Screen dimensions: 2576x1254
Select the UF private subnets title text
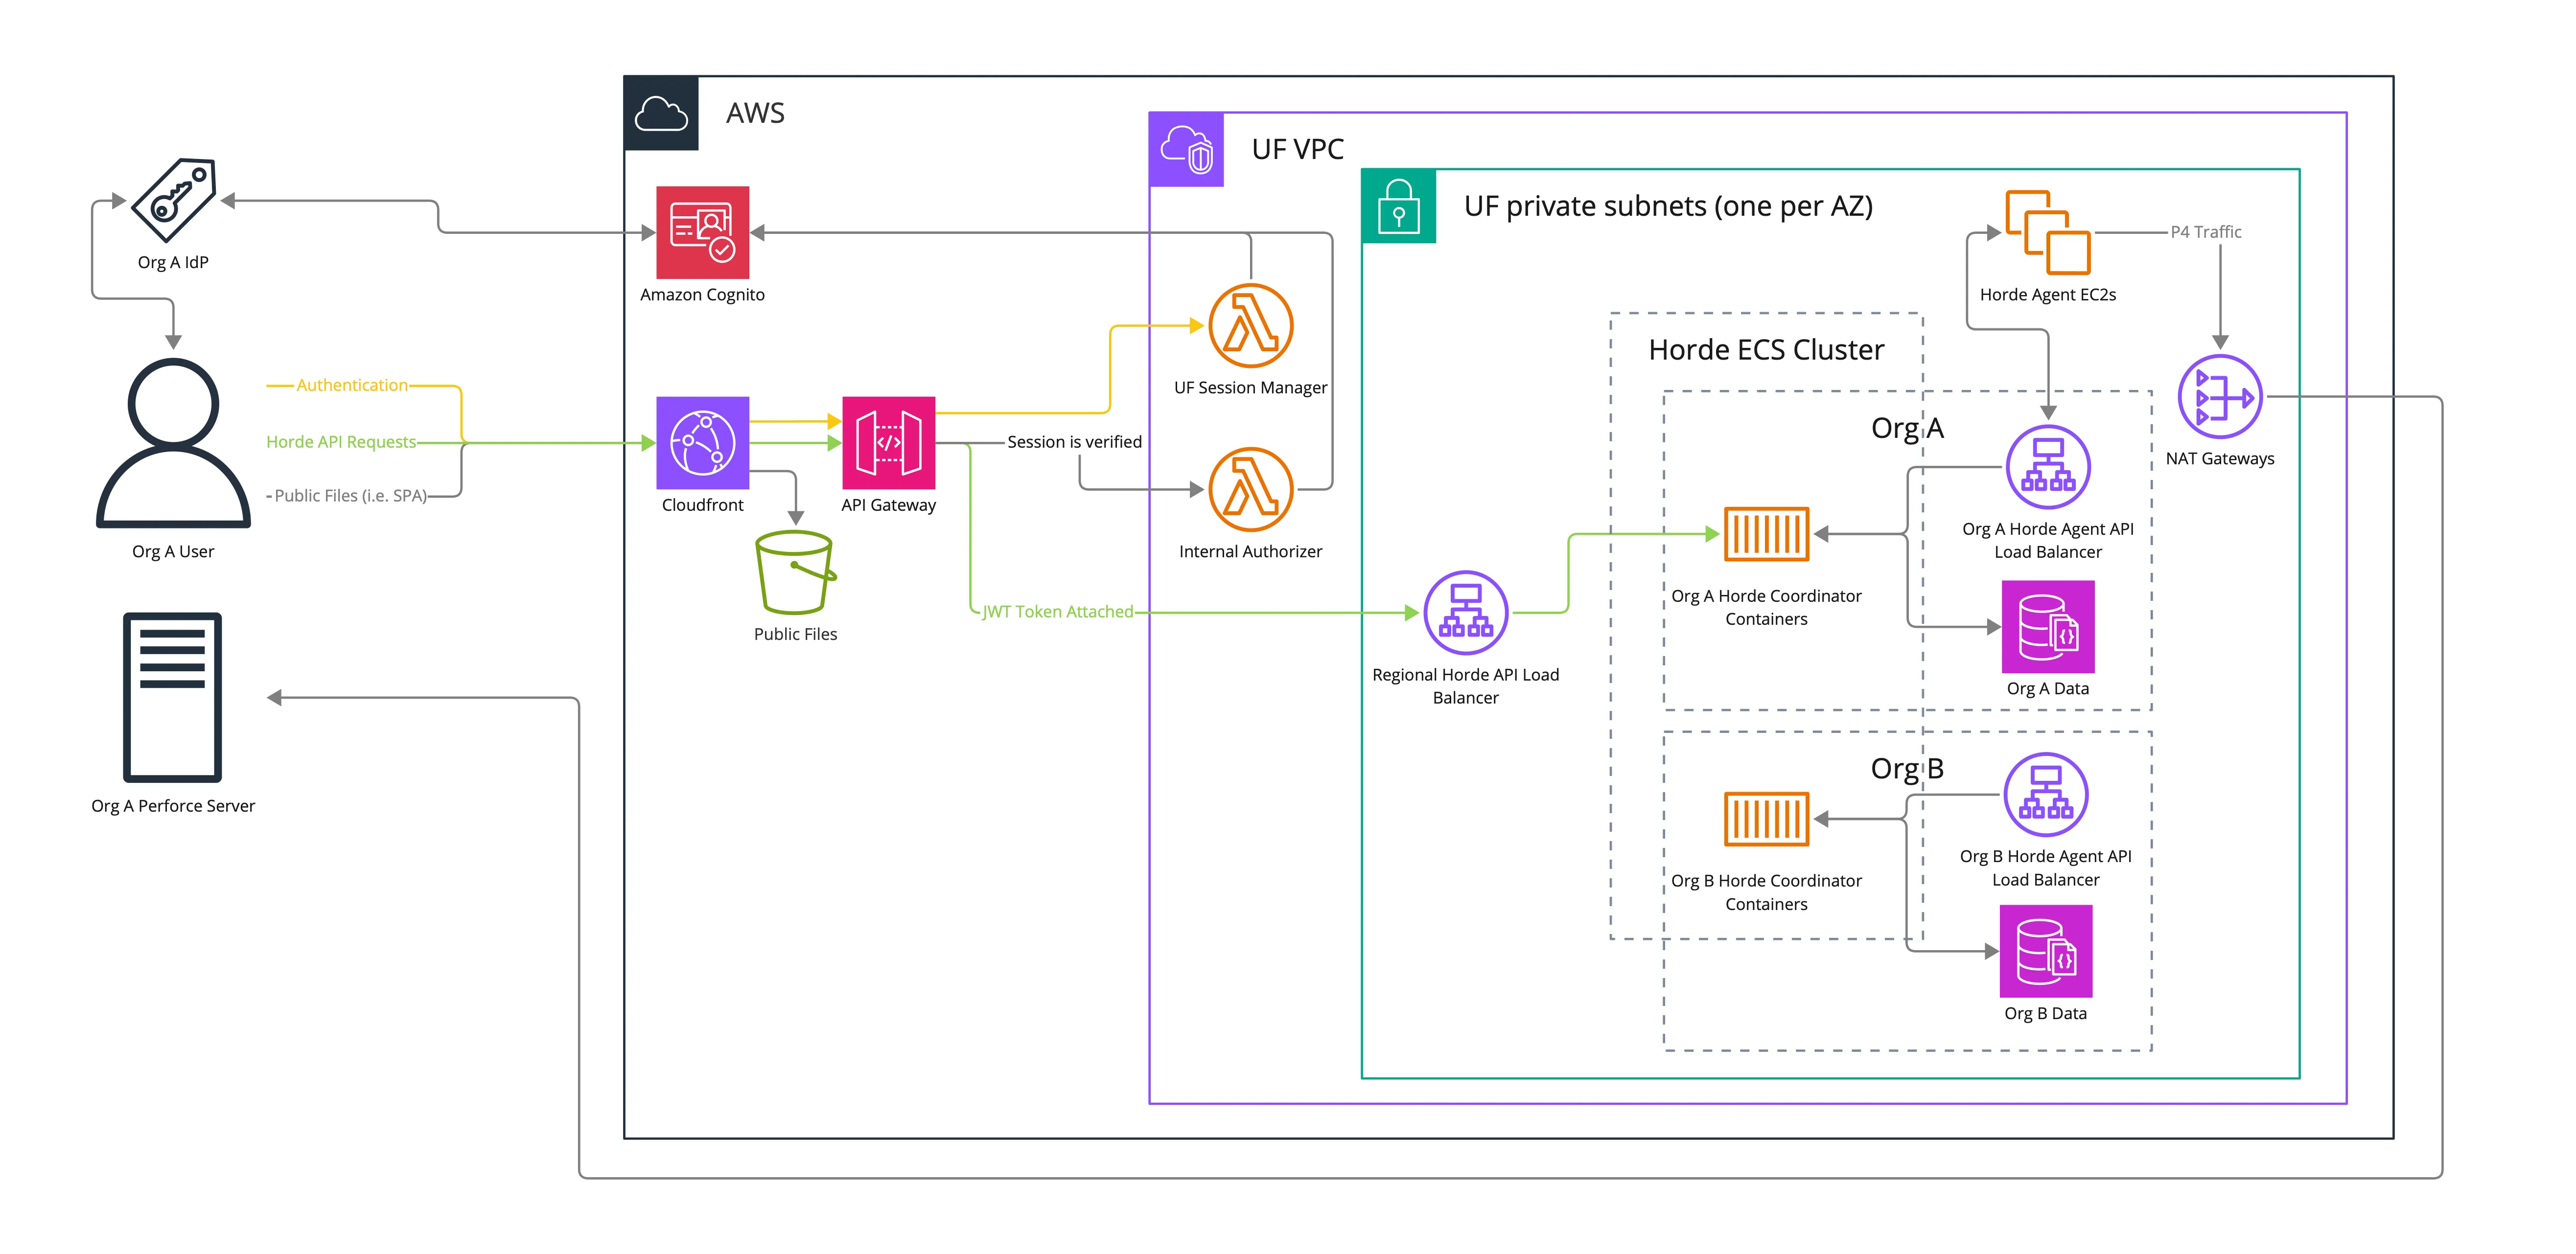coord(1668,206)
